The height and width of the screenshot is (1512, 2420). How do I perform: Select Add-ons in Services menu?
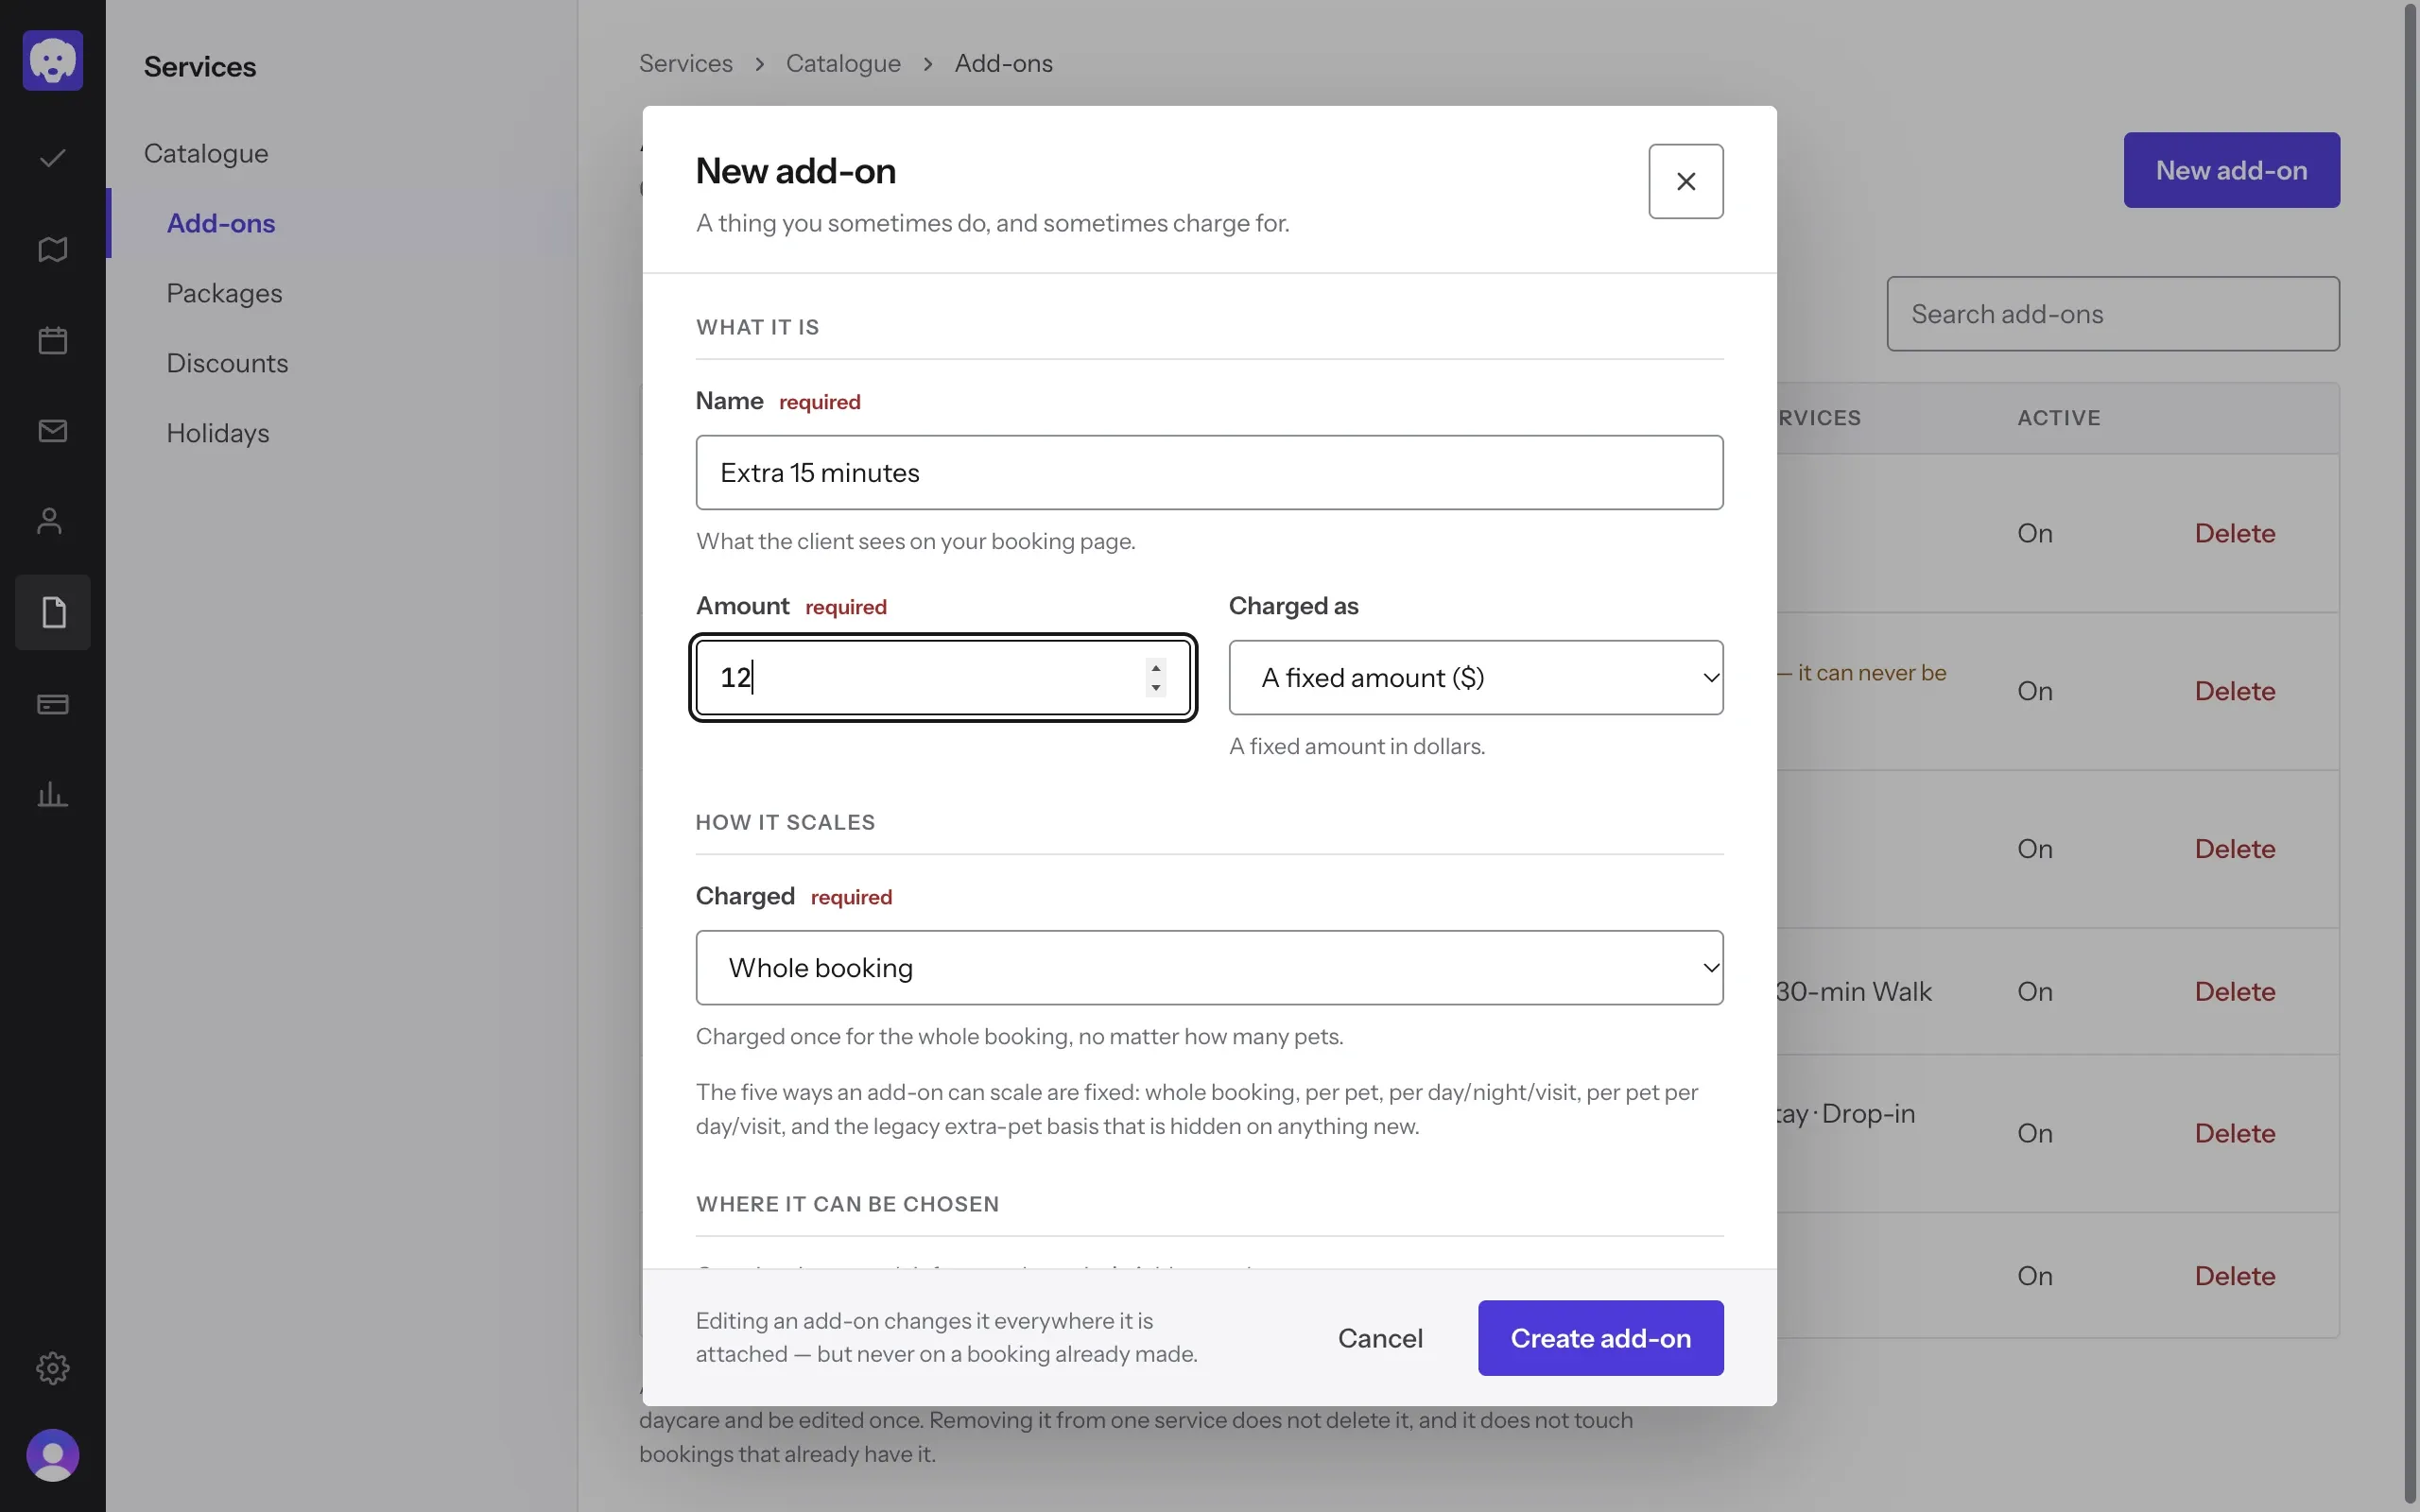point(221,223)
